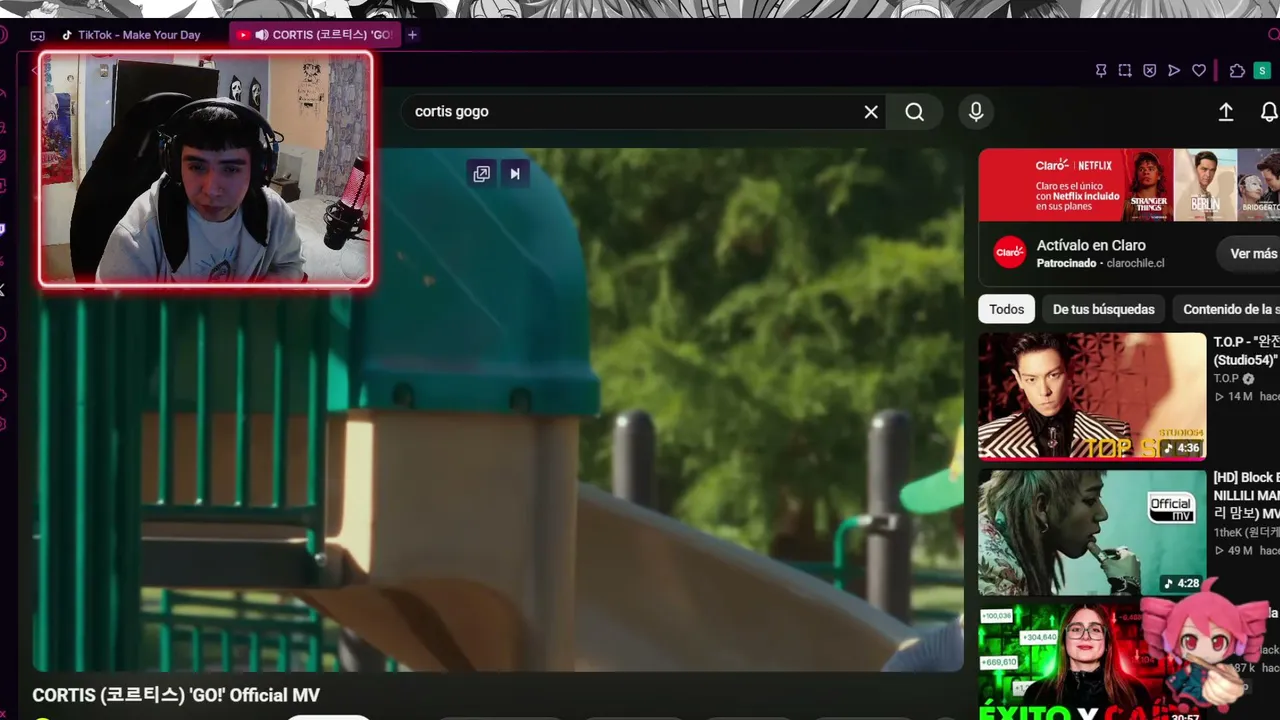Go to the T.O.P channel name

point(1226,379)
